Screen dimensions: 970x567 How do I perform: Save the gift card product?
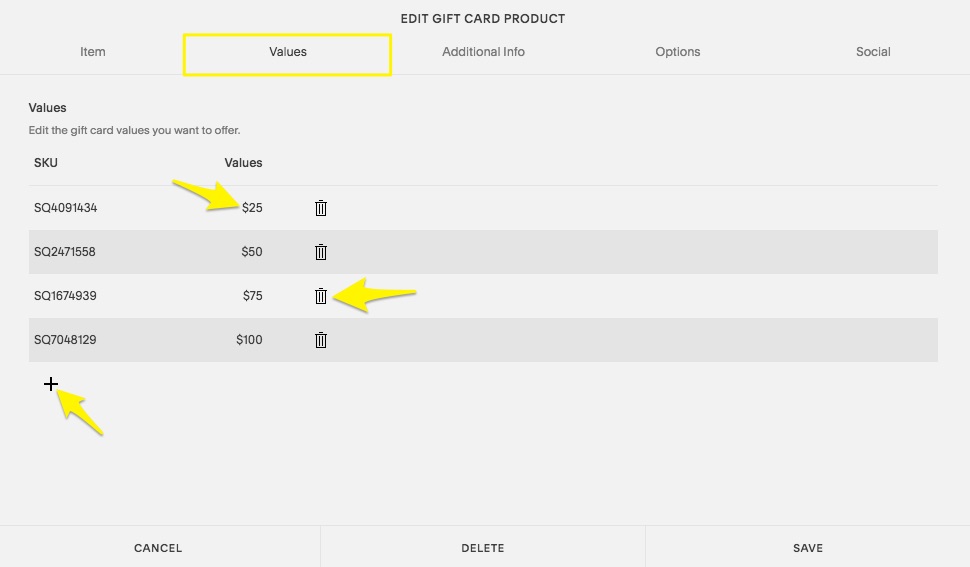click(x=808, y=548)
